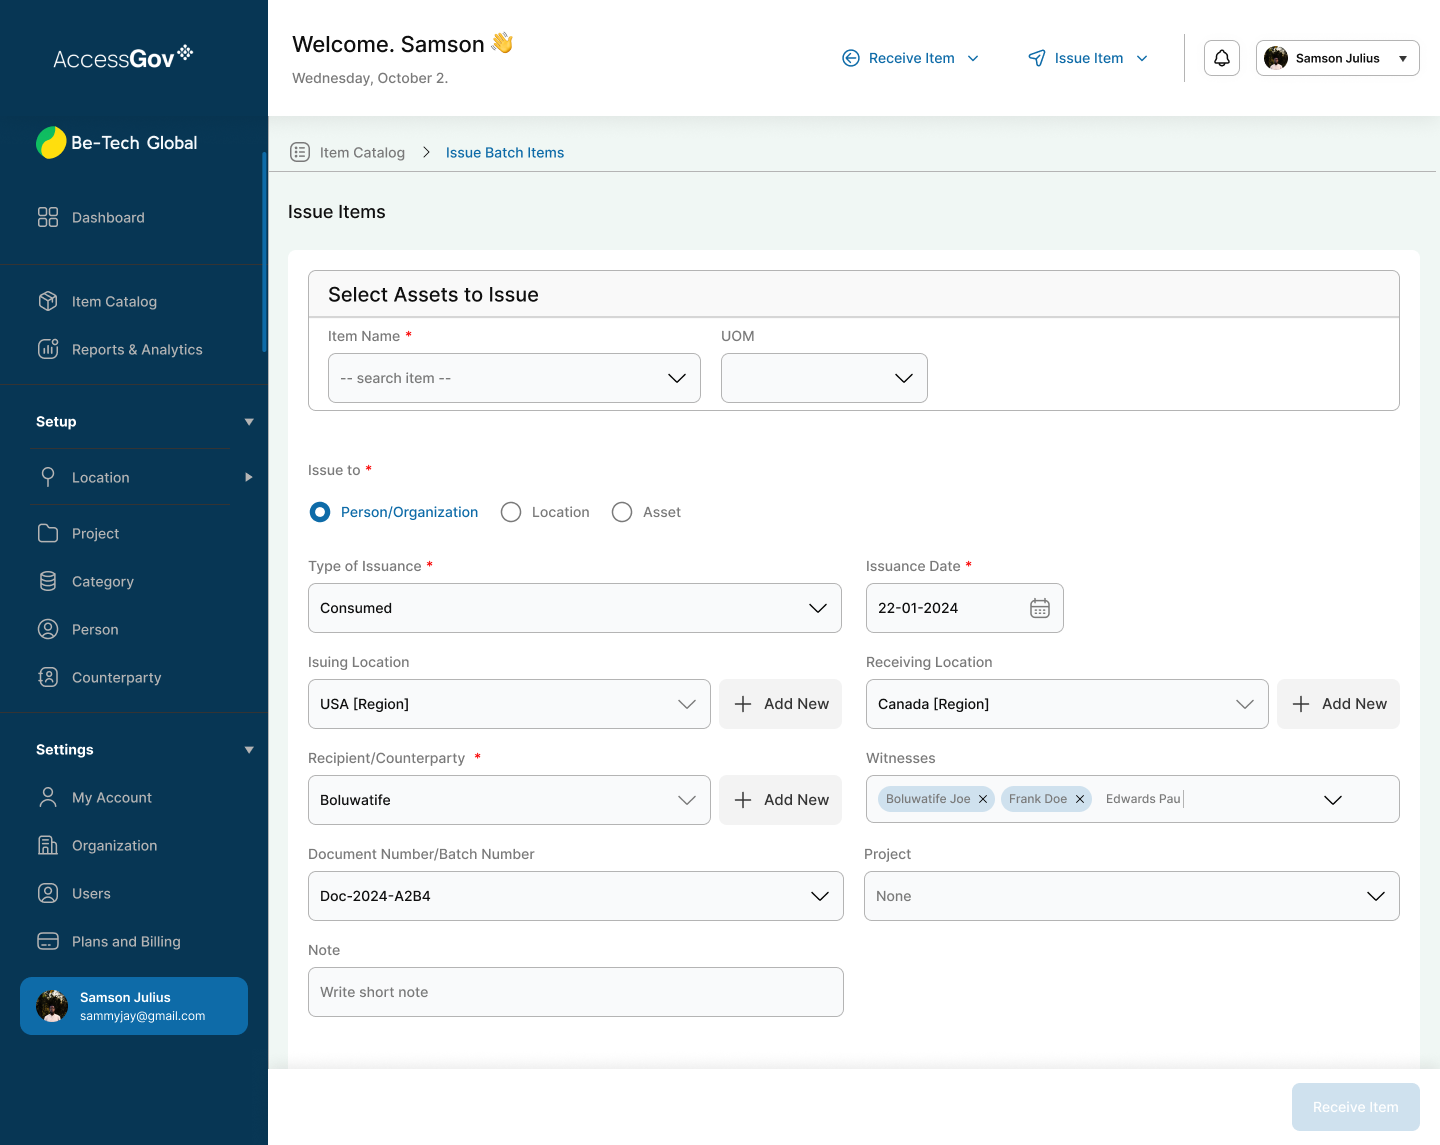The image size is (1440, 1145).
Task: Click the Category database icon
Action: [x=48, y=581]
